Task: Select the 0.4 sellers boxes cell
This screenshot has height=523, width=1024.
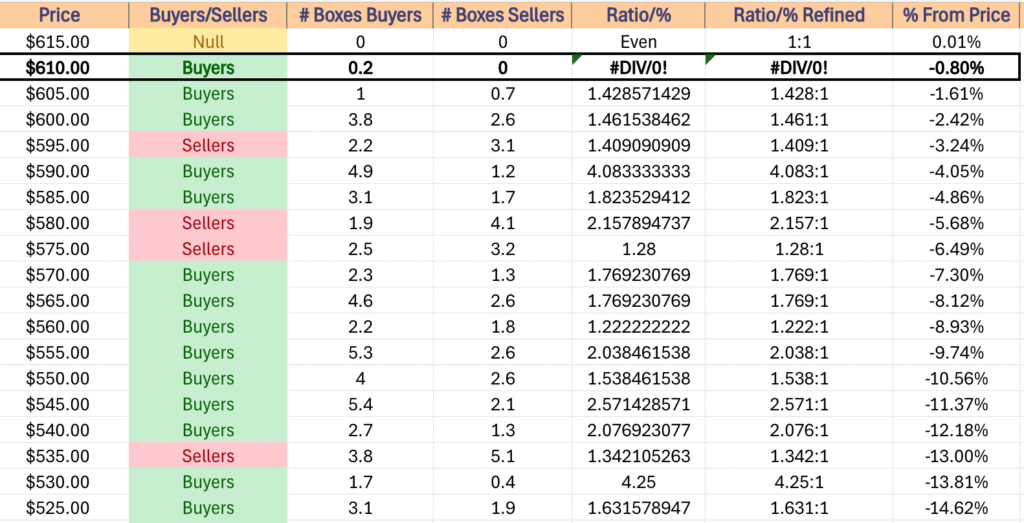Action: coord(502,482)
